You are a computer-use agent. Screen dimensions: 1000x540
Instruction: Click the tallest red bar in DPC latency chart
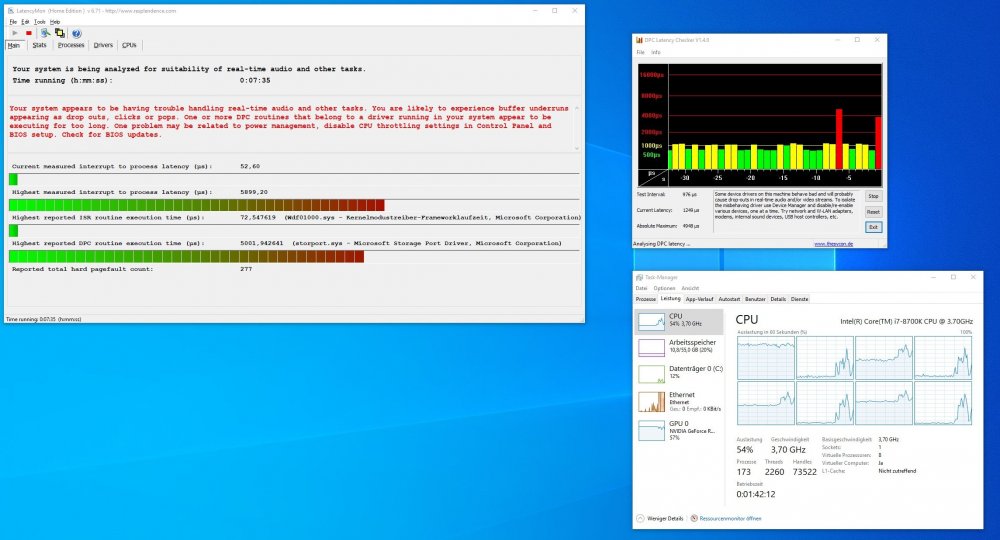(x=839, y=138)
